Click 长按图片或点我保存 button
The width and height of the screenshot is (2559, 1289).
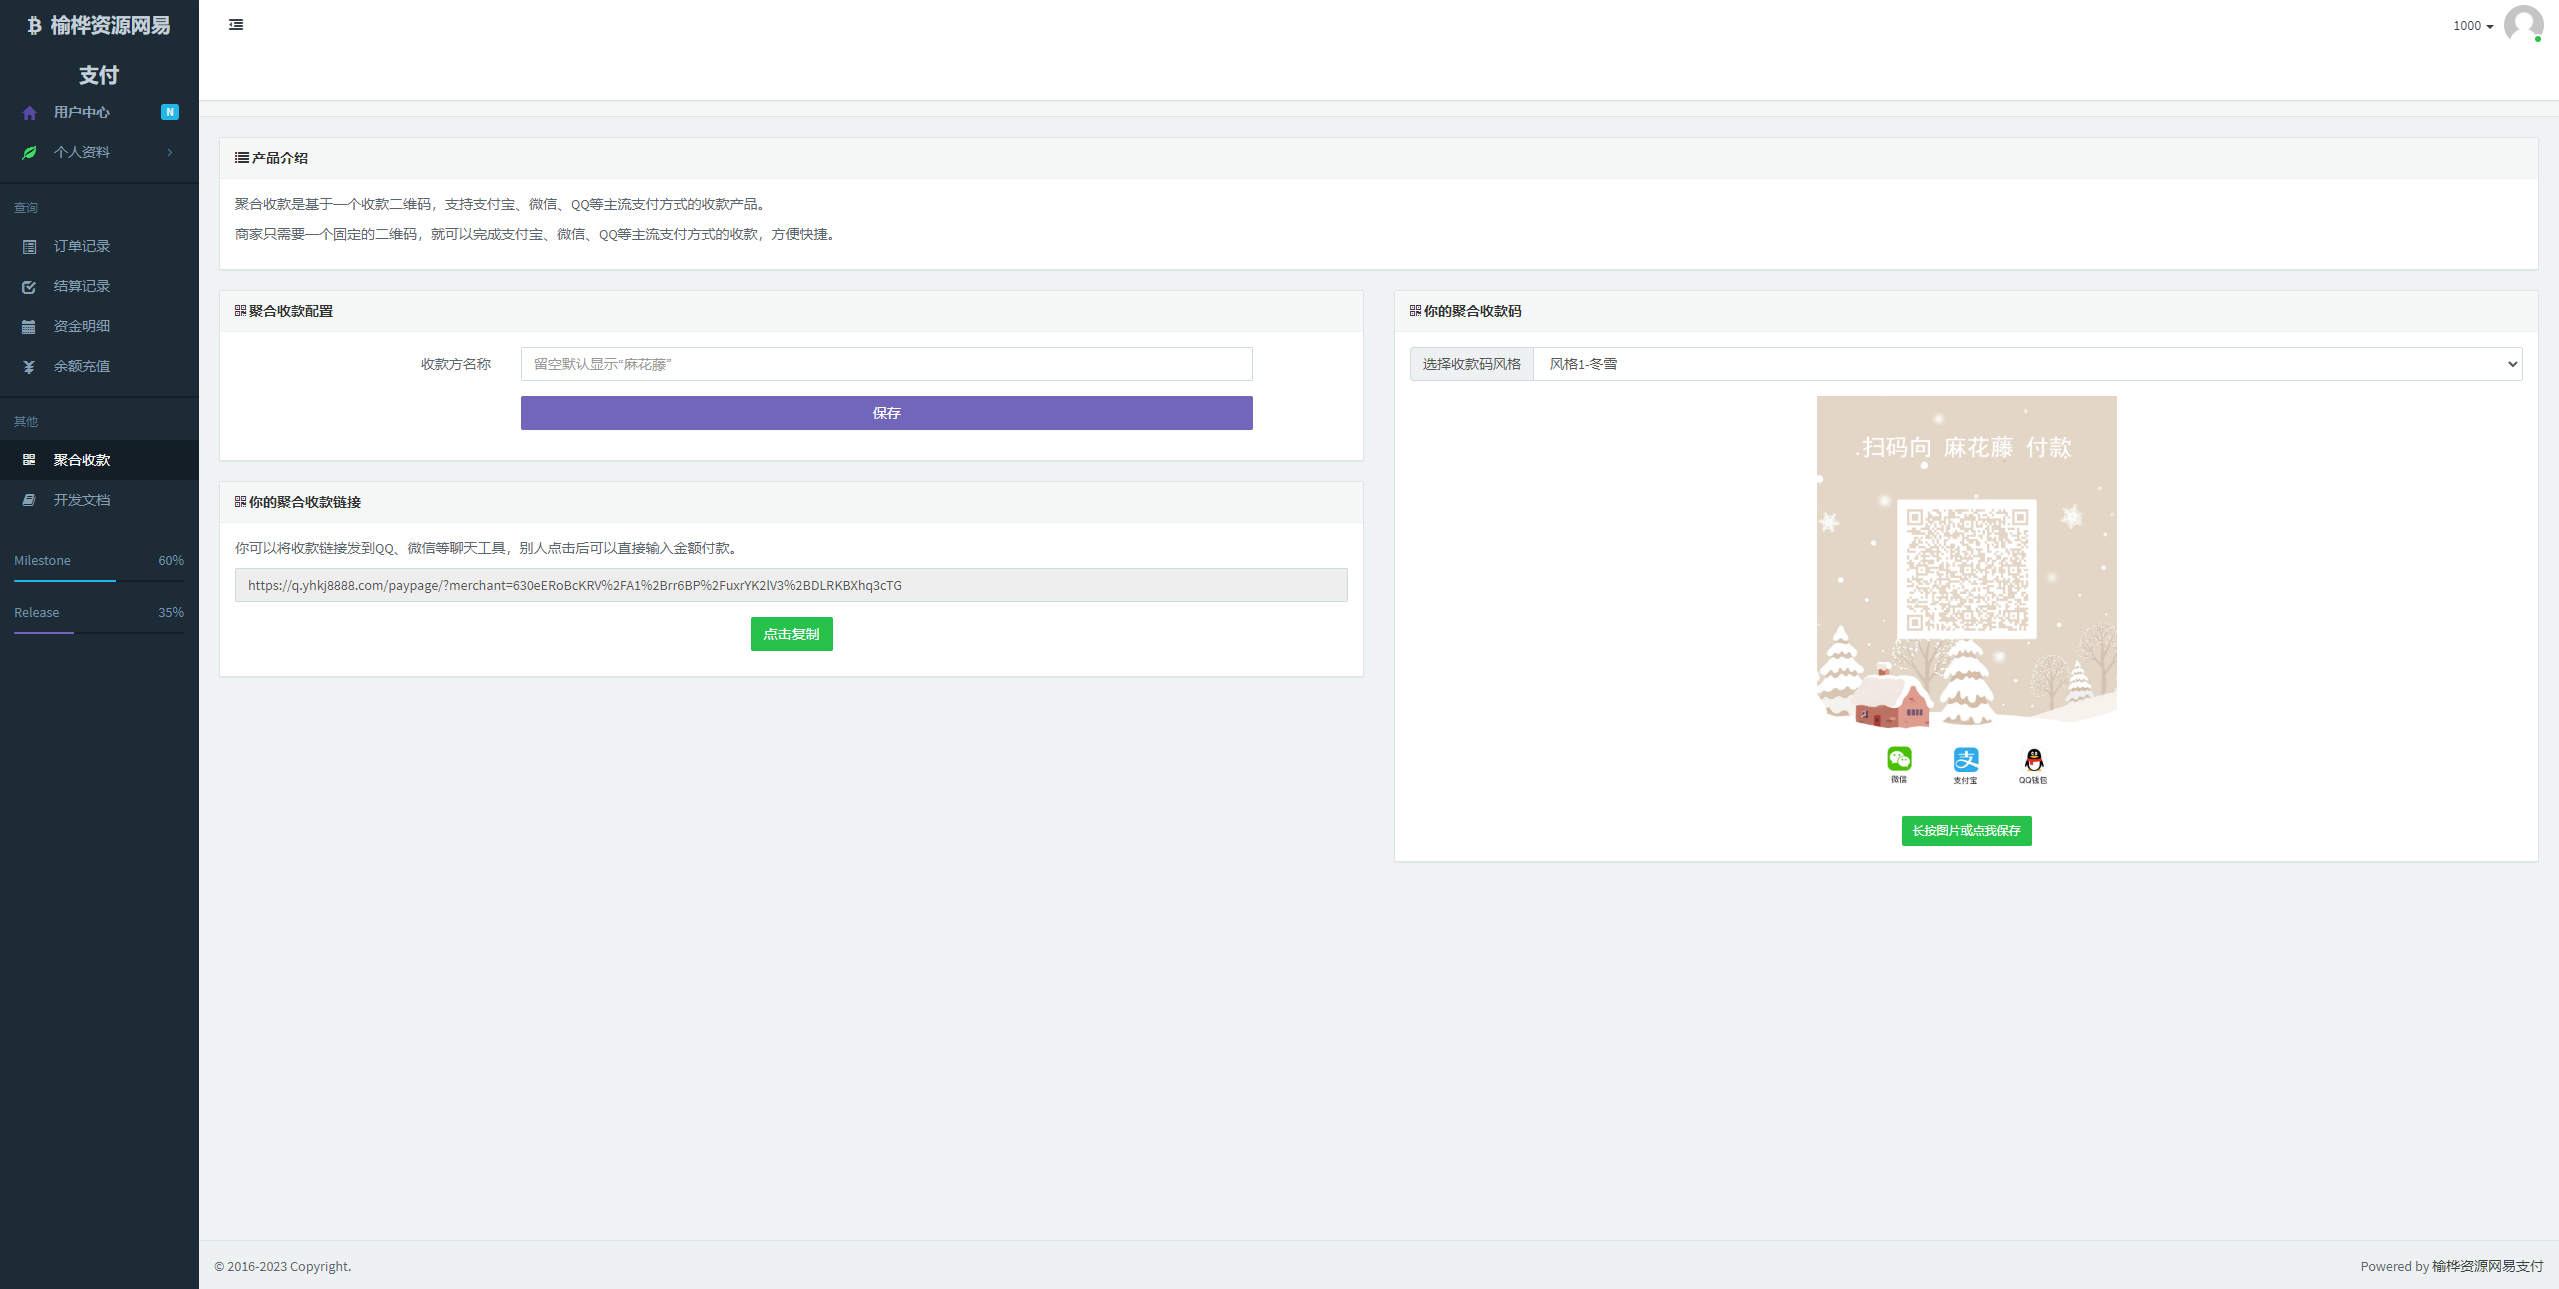click(x=1966, y=831)
